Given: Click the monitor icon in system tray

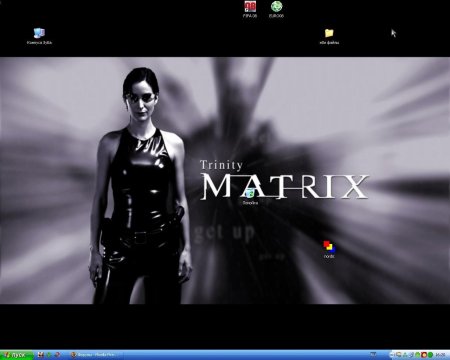Looking at the screenshot, I should 399,355.
